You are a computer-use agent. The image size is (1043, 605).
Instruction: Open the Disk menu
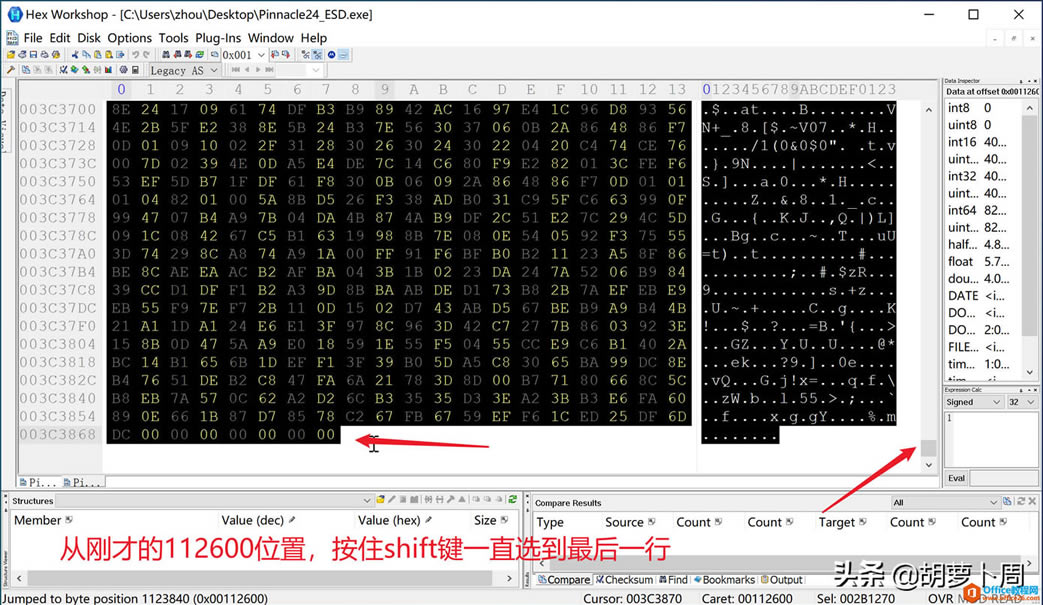point(88,38)
